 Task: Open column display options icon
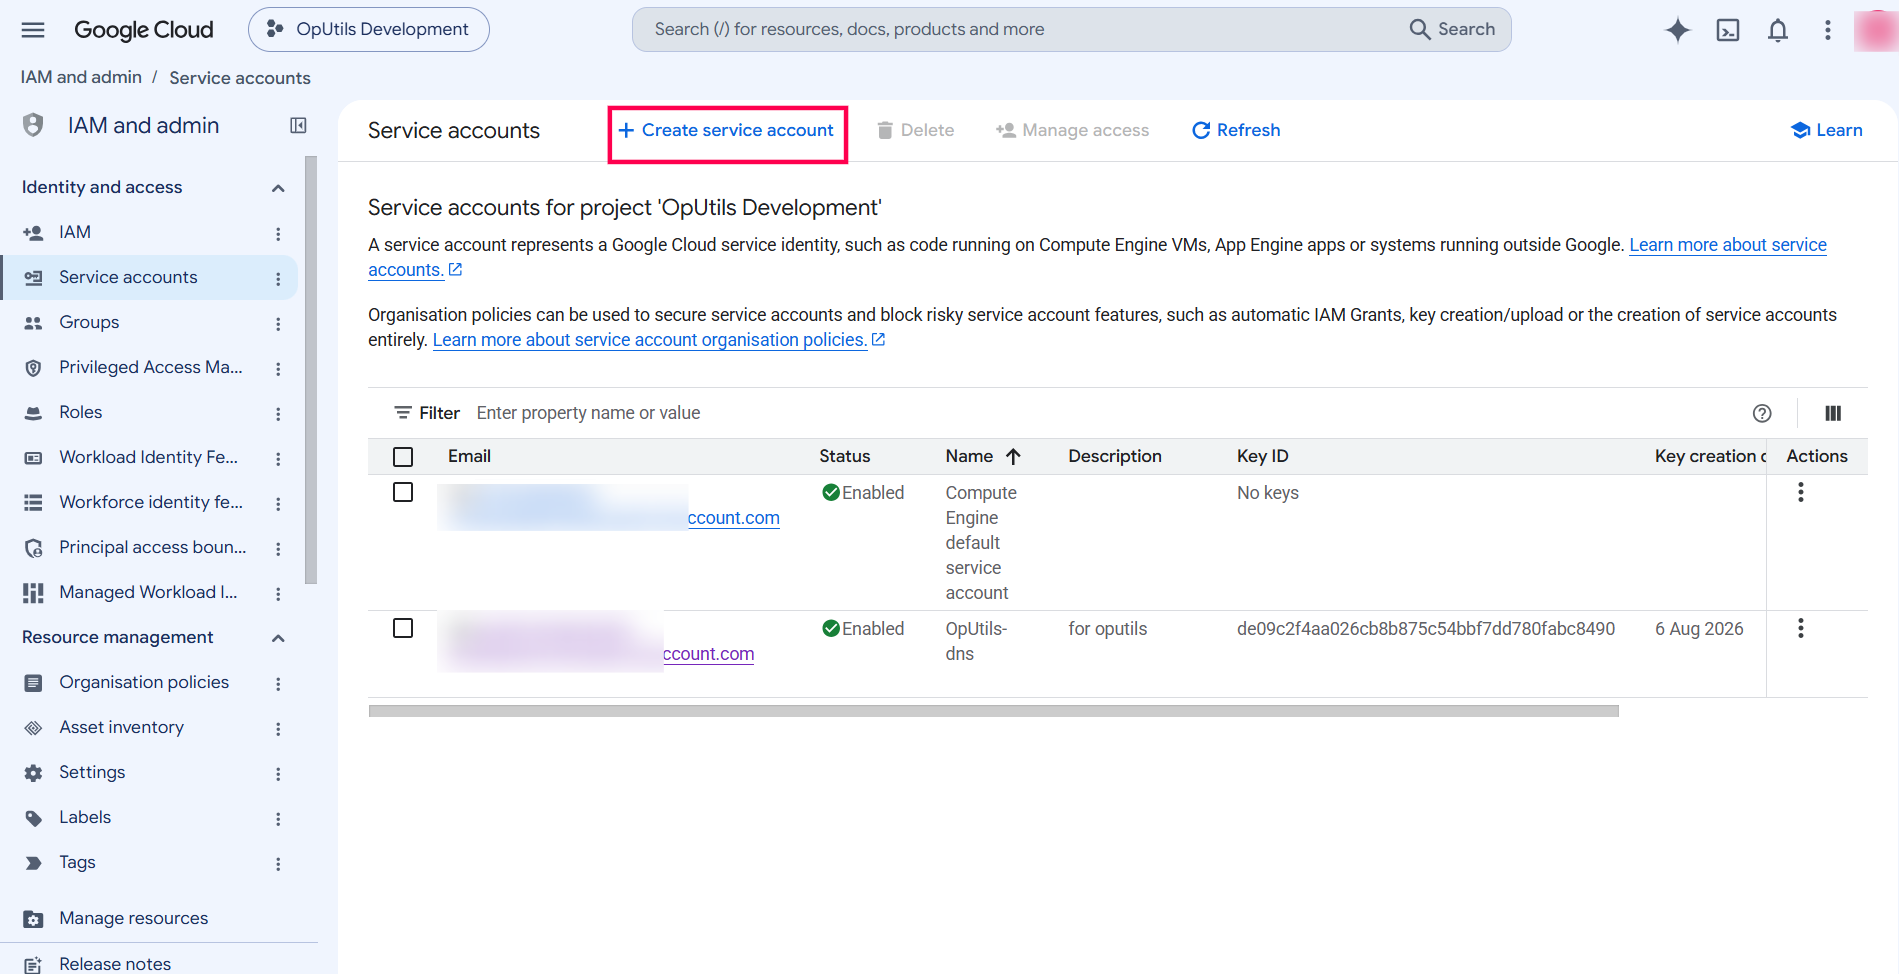[x=1833, y=413]
